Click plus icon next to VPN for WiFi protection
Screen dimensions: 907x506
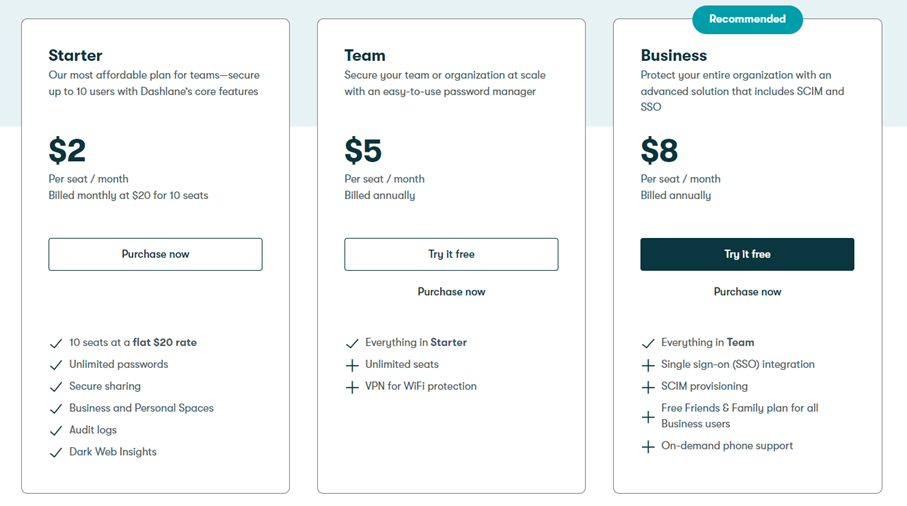(352, 387)
